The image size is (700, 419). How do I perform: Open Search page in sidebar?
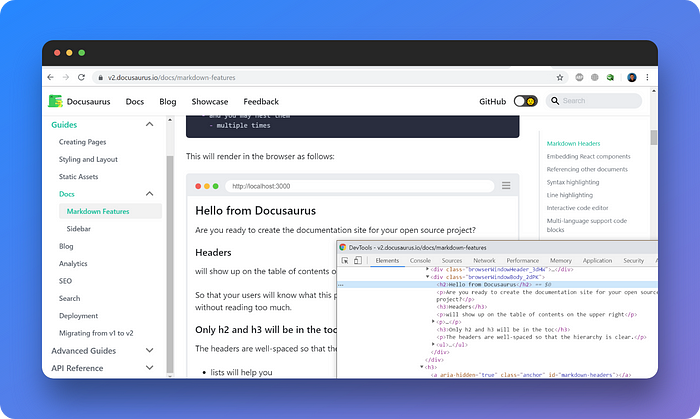(x=70, y=299)
